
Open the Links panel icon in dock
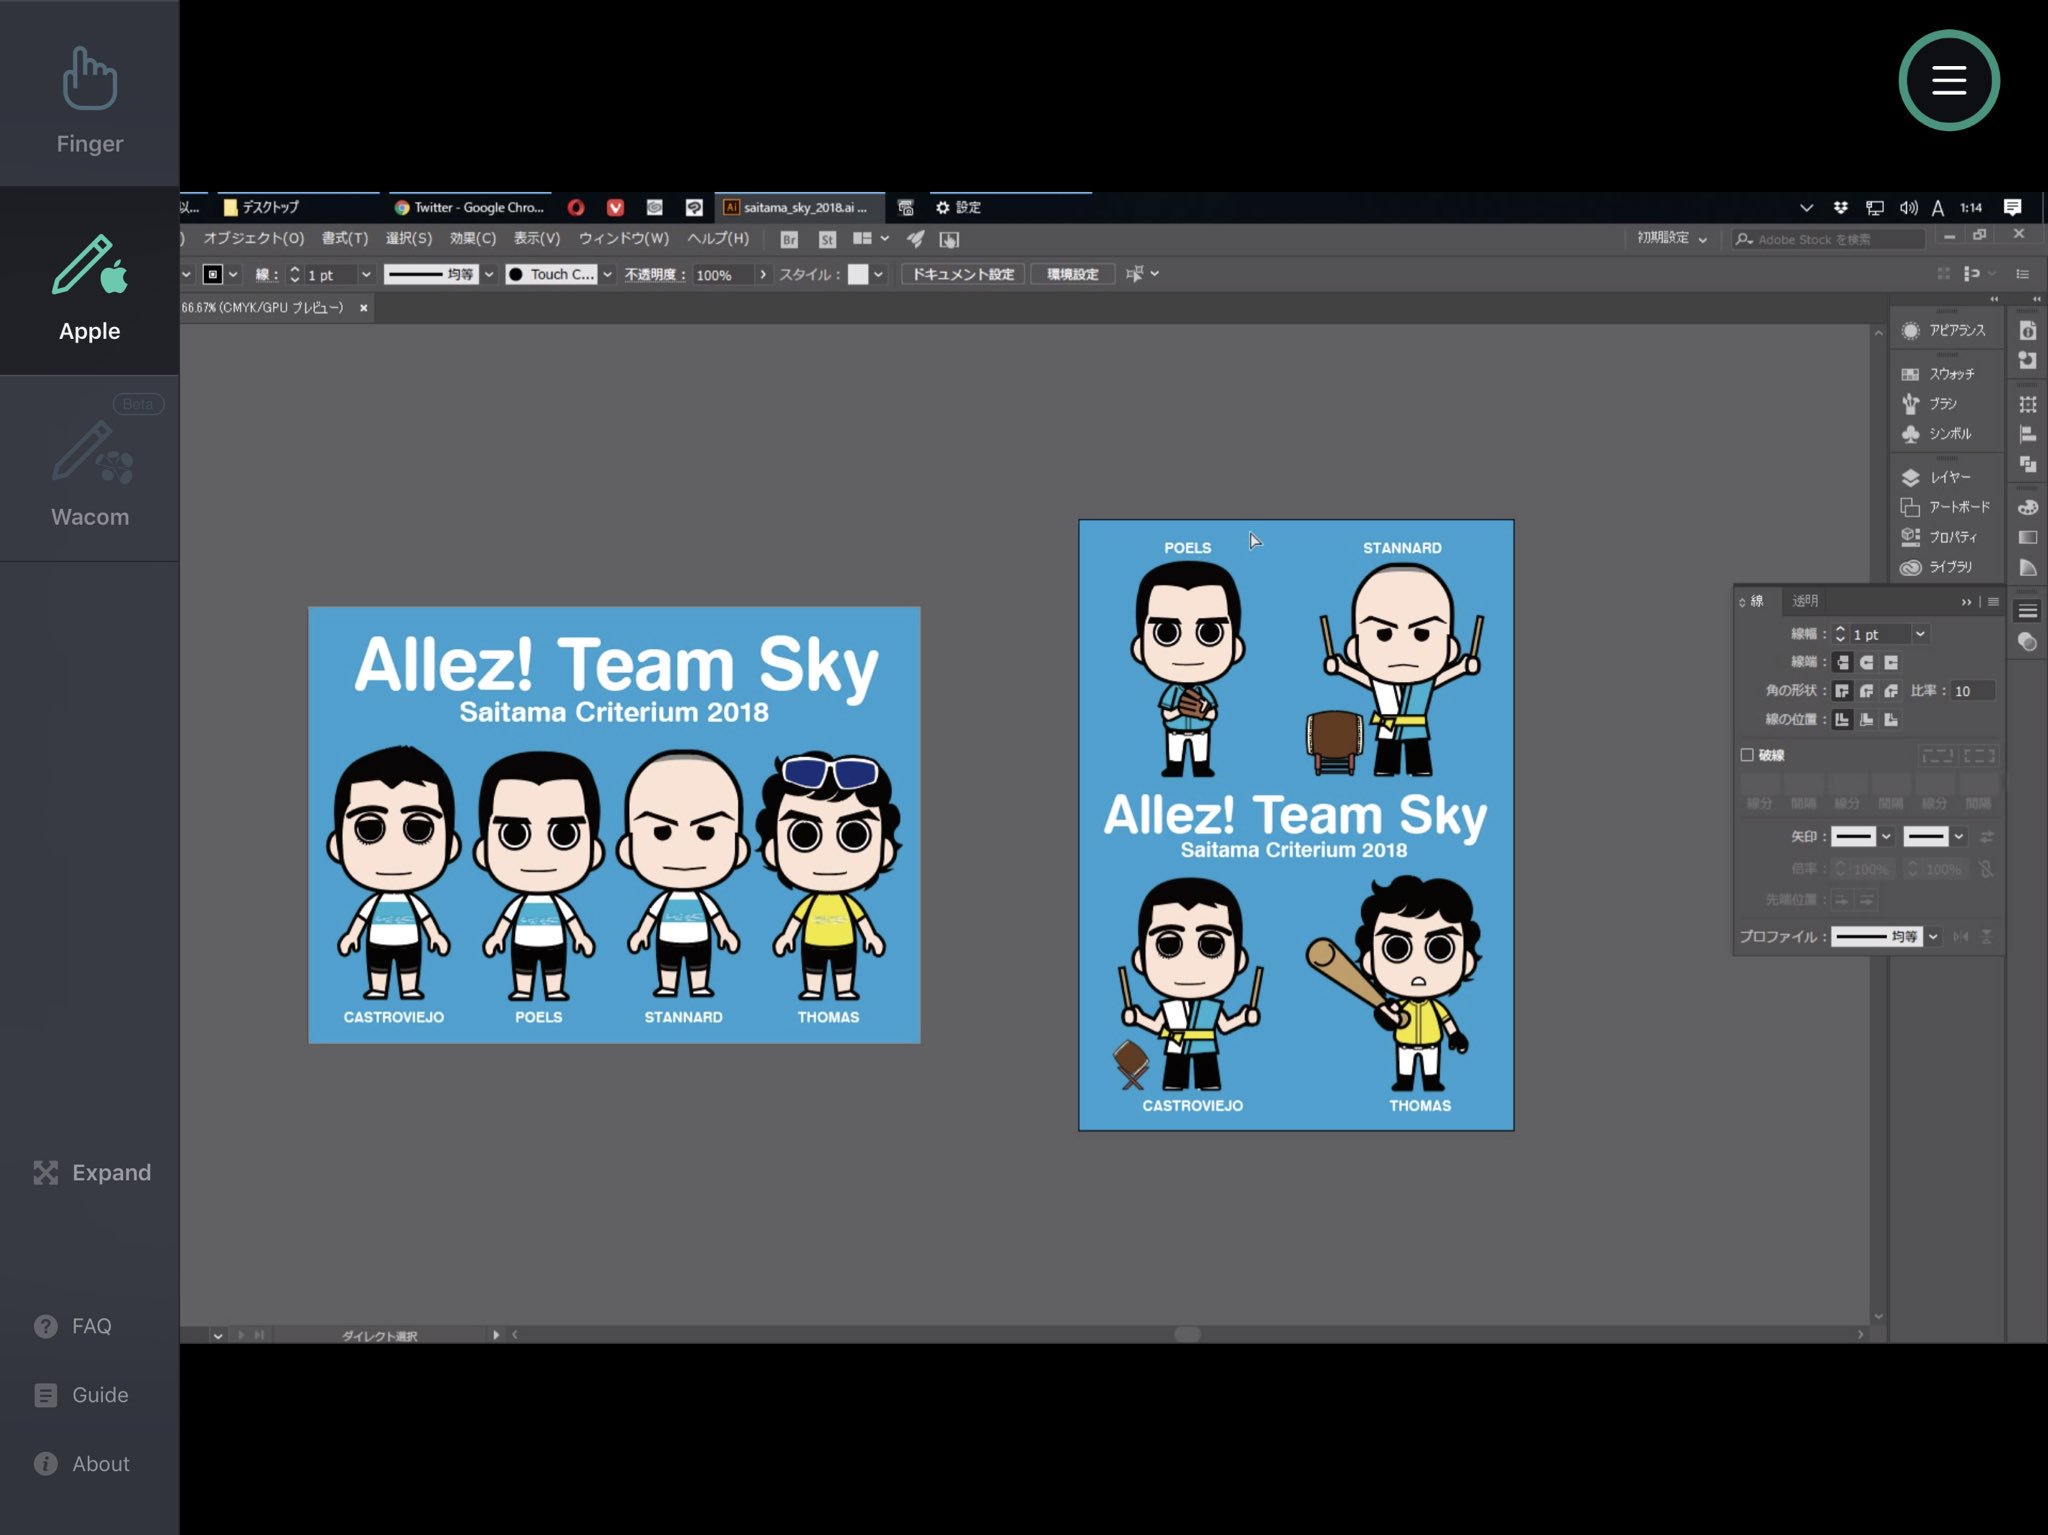click(x=2027, y=360)
